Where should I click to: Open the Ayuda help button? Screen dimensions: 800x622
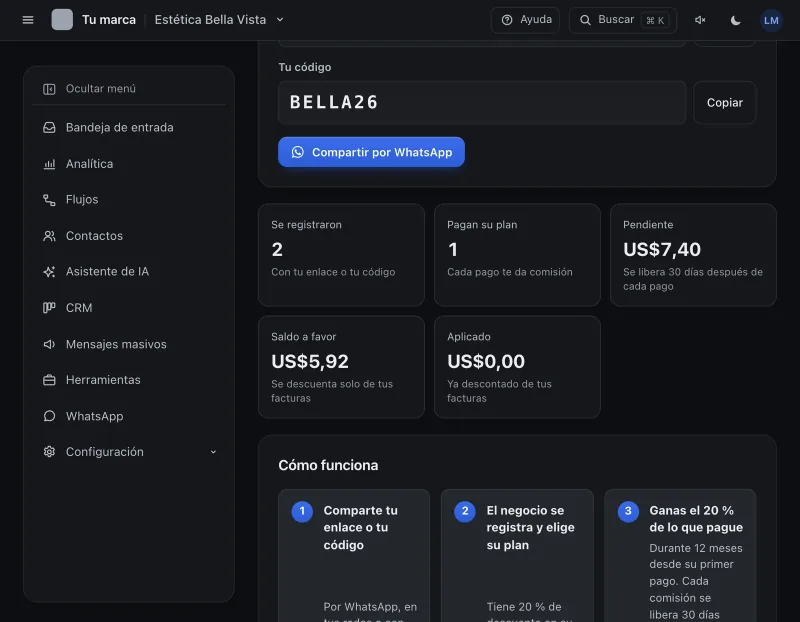tap(525, 20)
